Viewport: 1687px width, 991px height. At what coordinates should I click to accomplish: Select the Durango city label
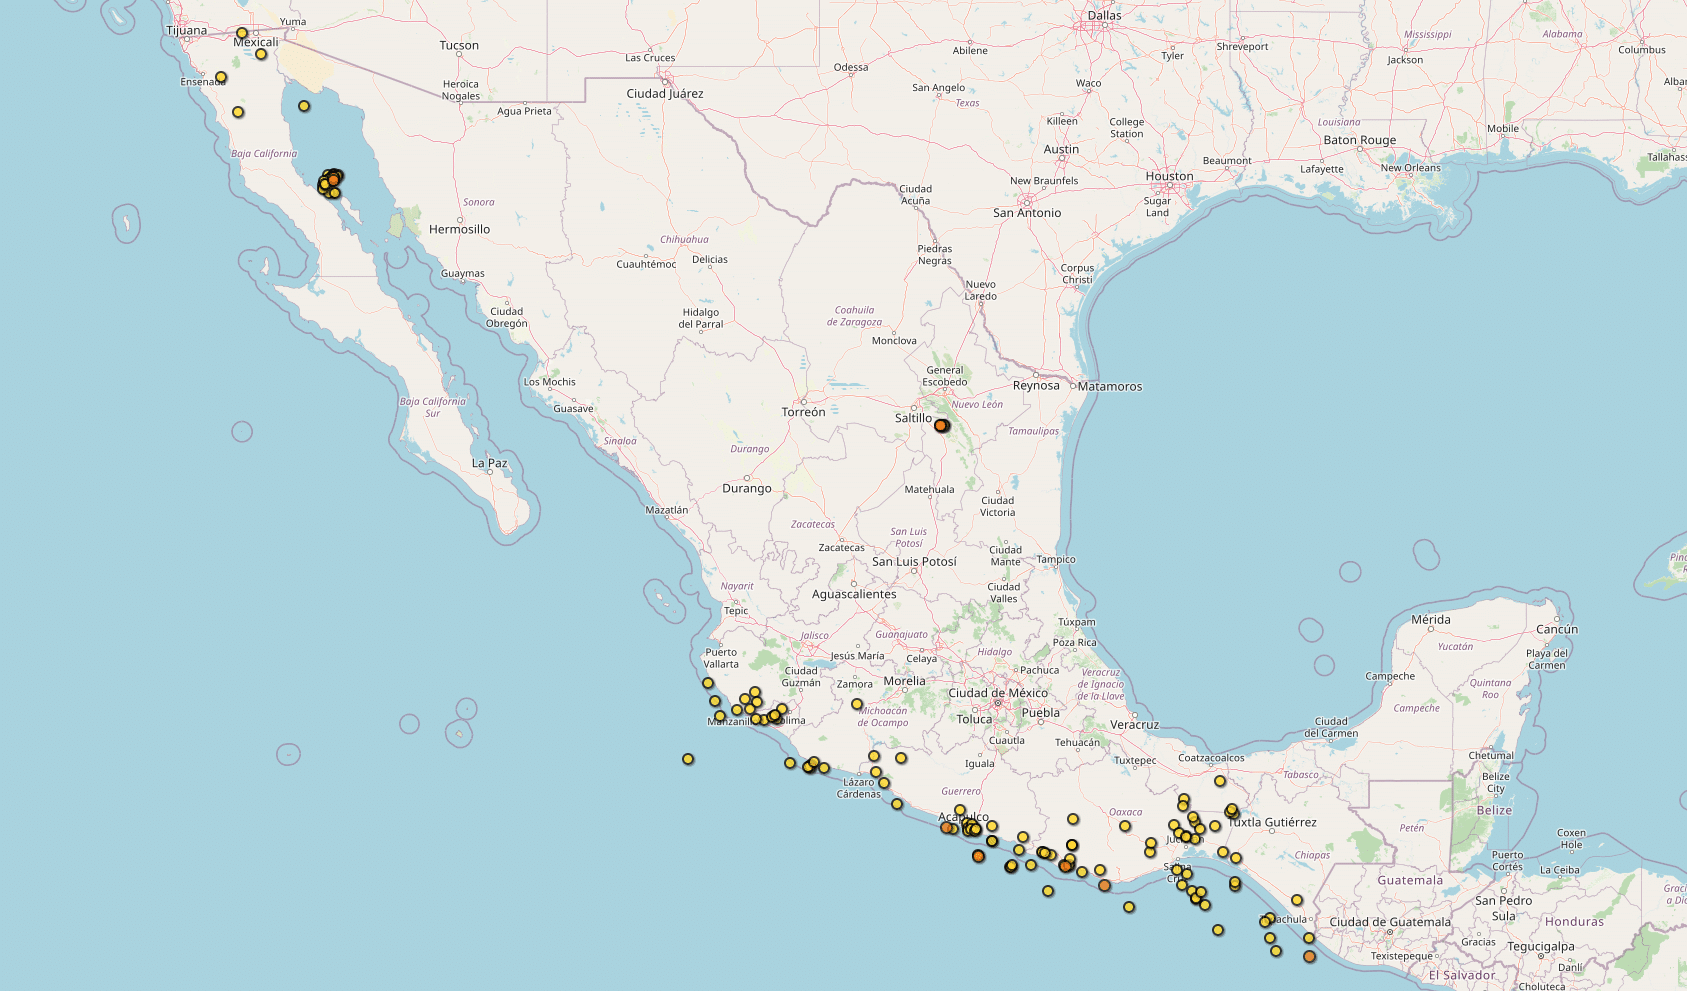[x=747, y=488]
